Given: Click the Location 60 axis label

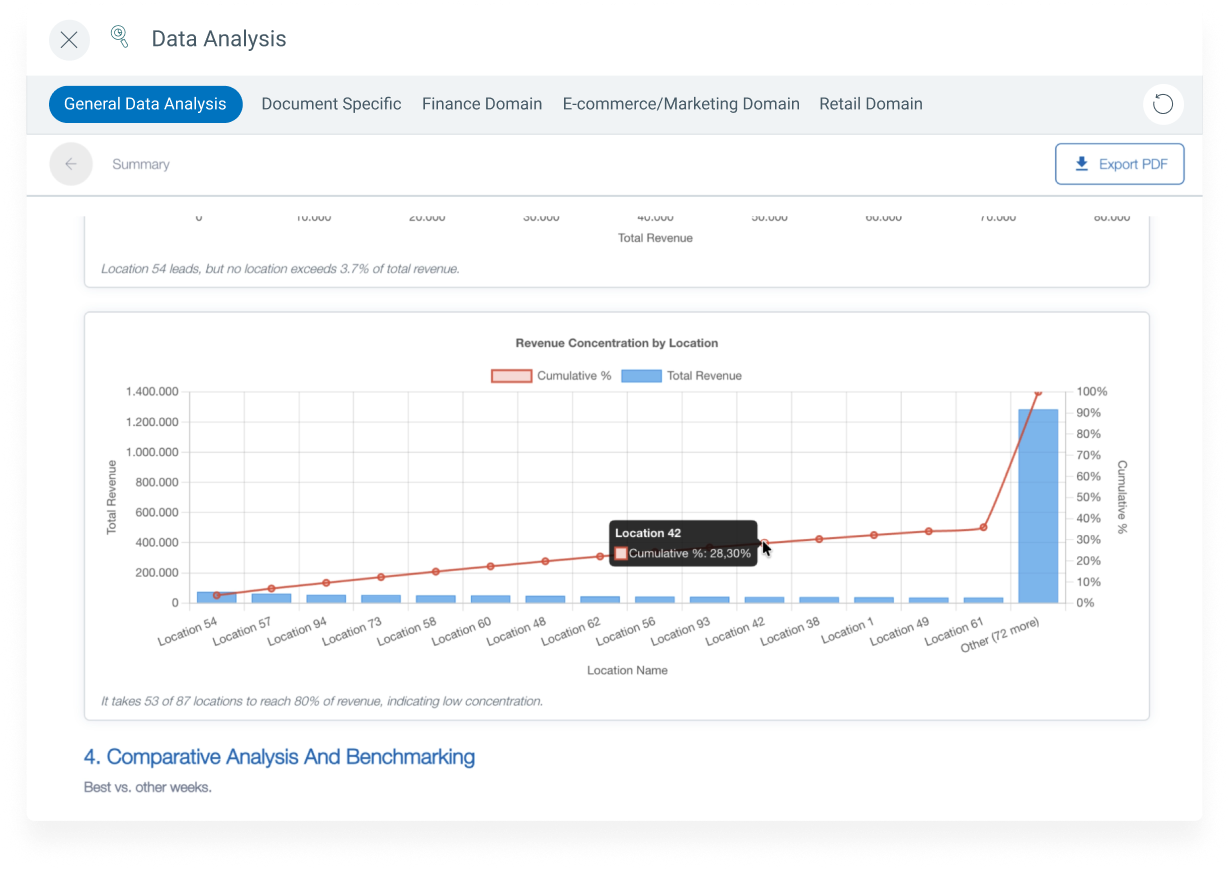Looking at the screenshot, I should pyautogui.click(x=461, y=632).
